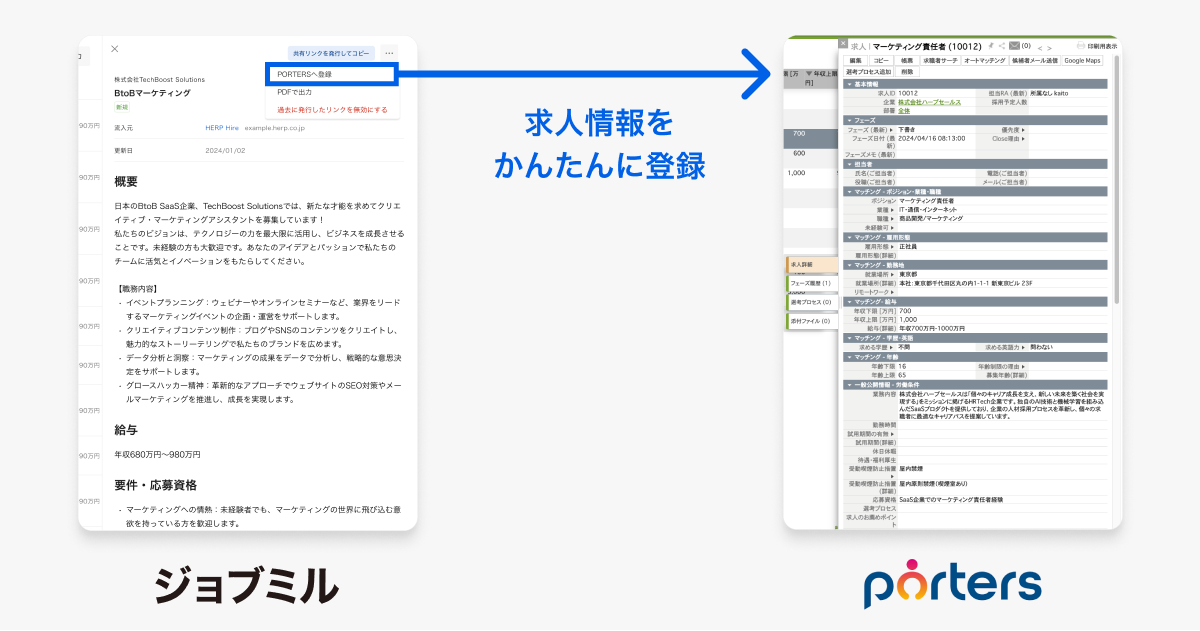The width and height of the screenshot is (1200, 631).
Task: Switch to 添付ファイル (0) side tab
Action: click(810, 322)
